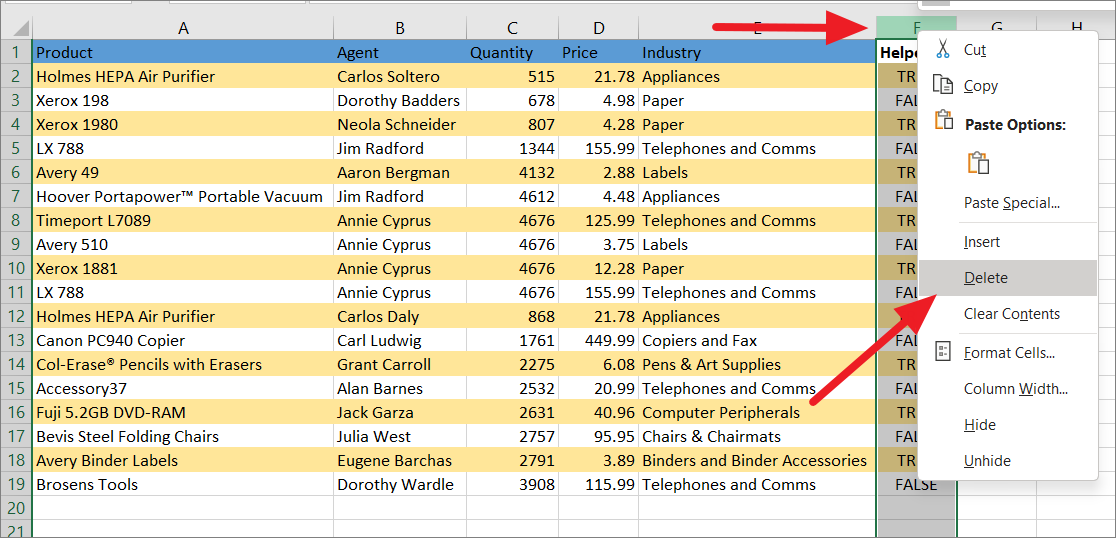Viewport: 1116px width, 538px height.
Task: Click the Col-Erase Pencils with Erasers cell
Action: pyautogui.click(x=183, y=365)
